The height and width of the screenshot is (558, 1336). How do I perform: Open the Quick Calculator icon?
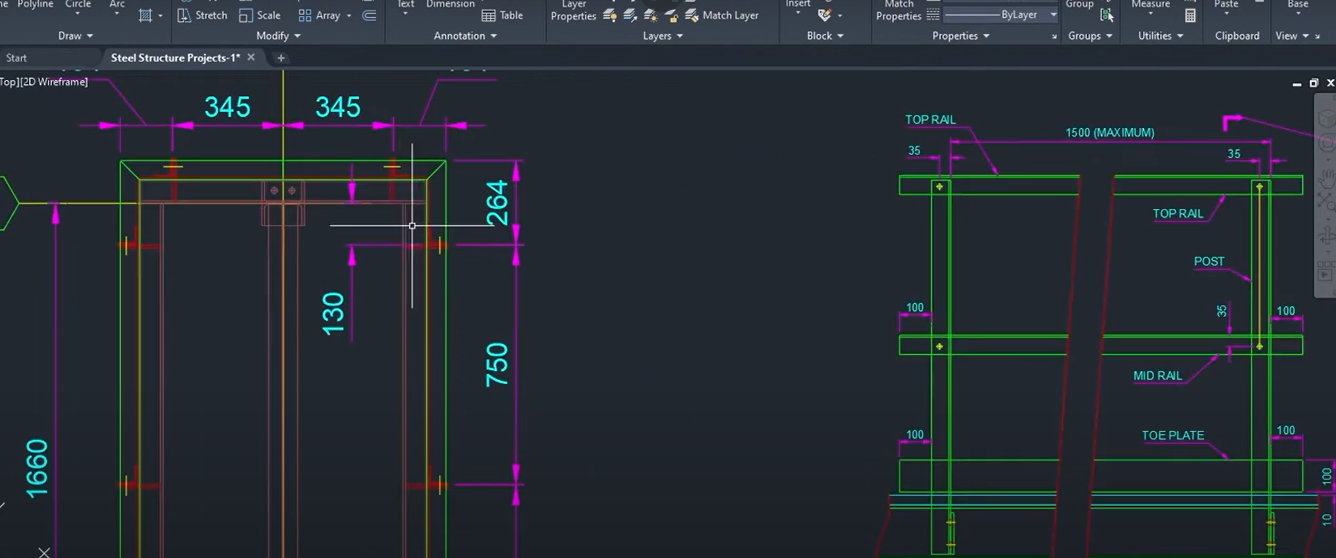tap(1190, 15)
